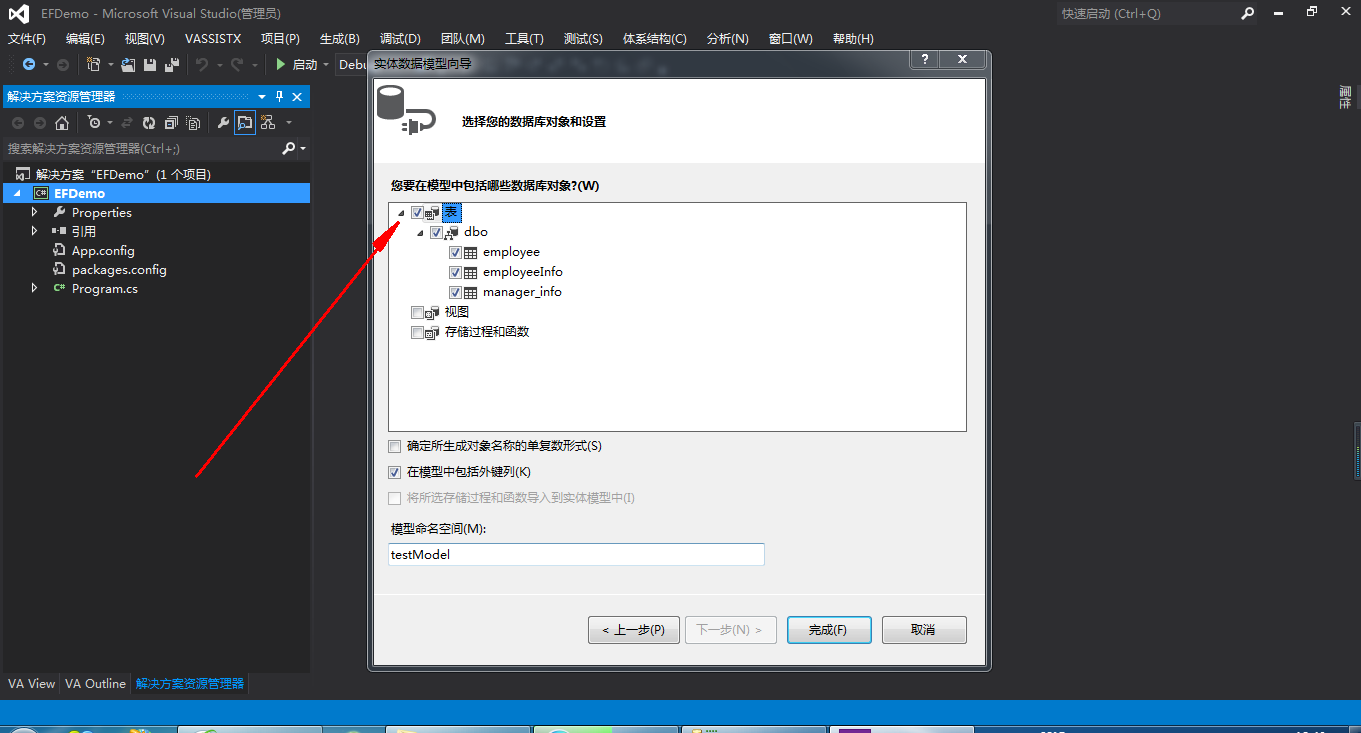Open the VASSISTX menu
The height and width of the screenshot is (733, 1361).
click(213, 38)
